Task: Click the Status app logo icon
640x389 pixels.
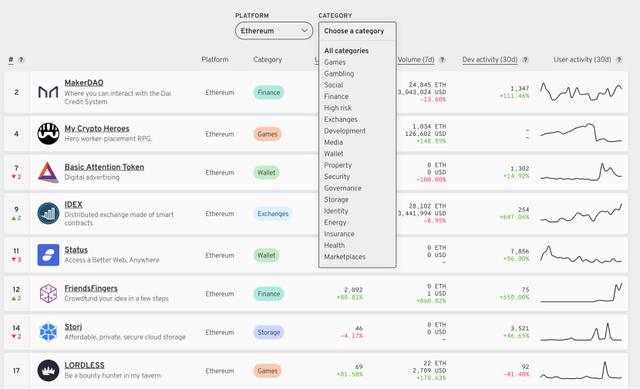Action: tap(48, 255)
